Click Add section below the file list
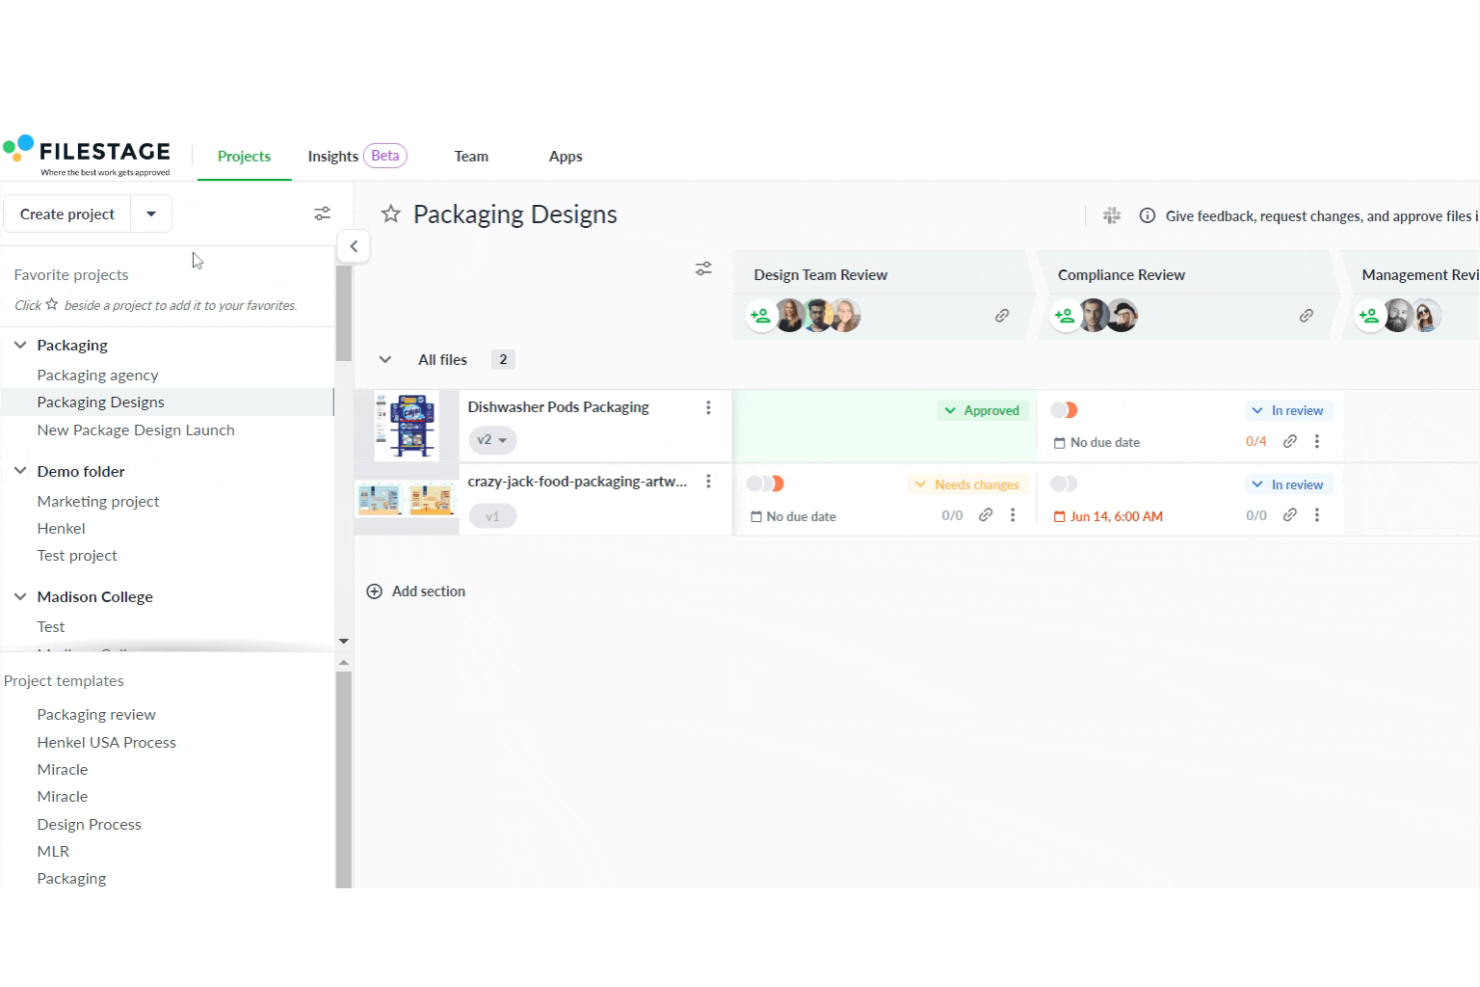 pyautogui.click(x=416, y=591)
